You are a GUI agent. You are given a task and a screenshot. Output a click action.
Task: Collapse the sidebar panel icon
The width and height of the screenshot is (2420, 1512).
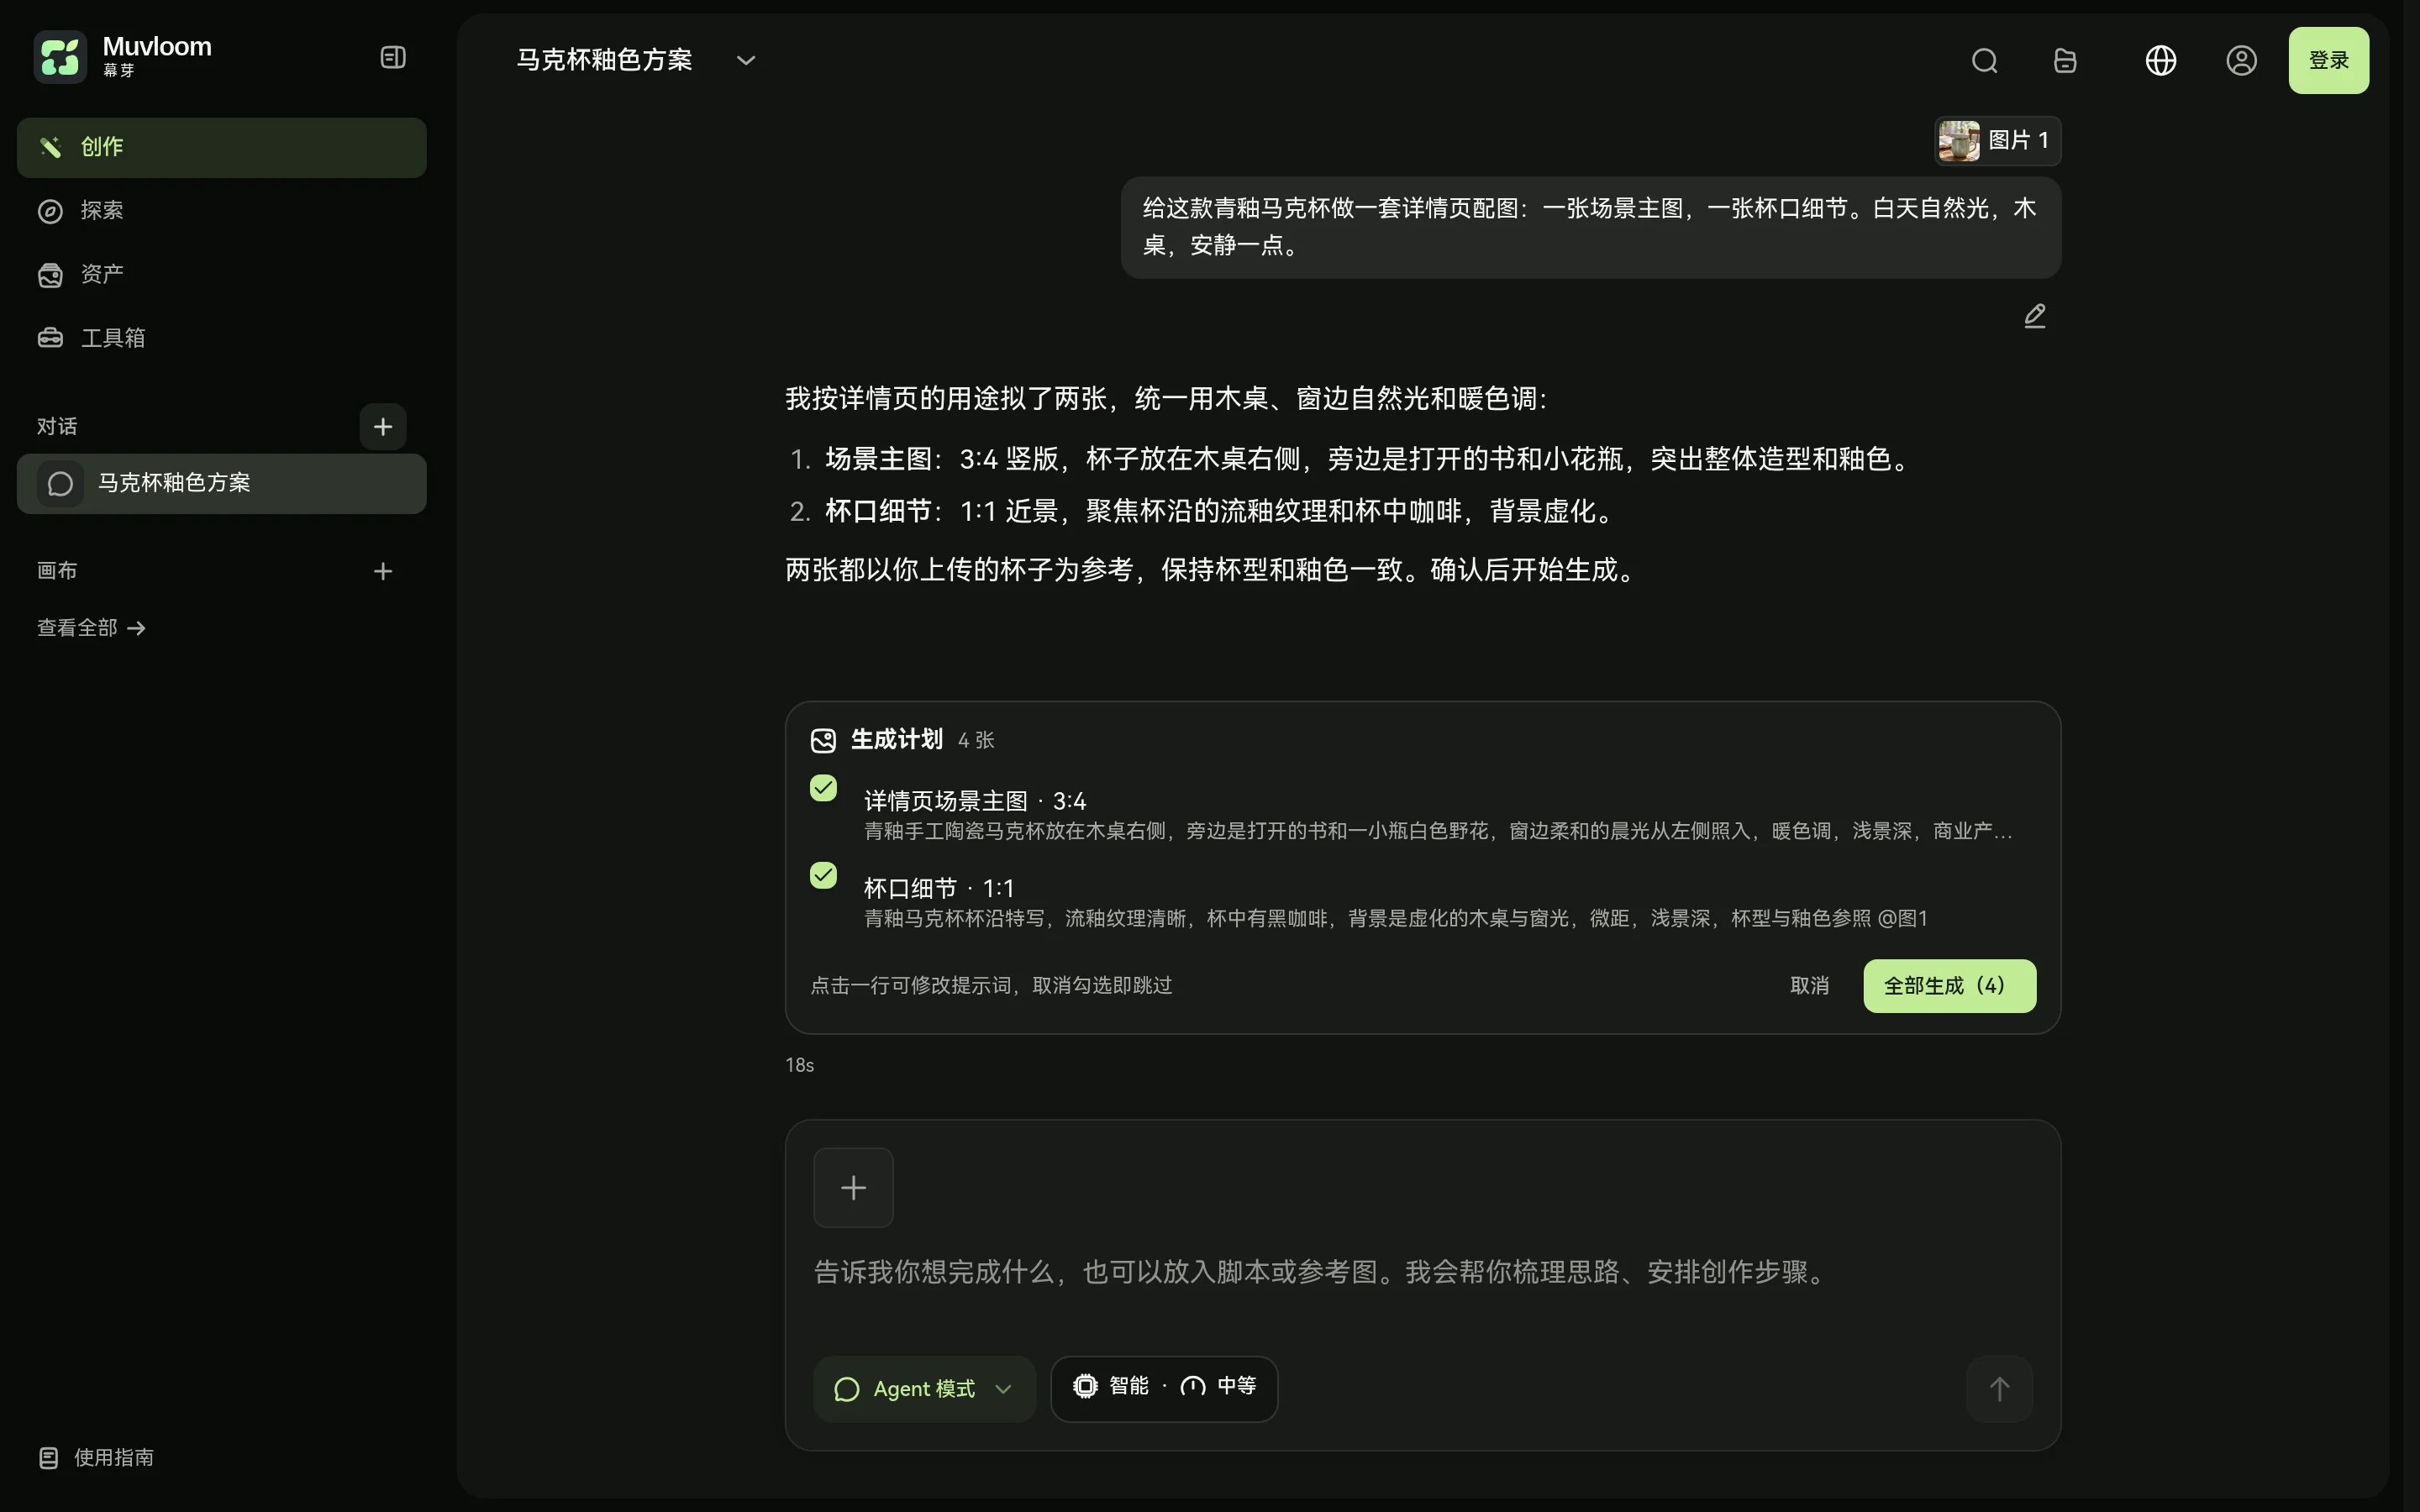[x=393, y=57]
